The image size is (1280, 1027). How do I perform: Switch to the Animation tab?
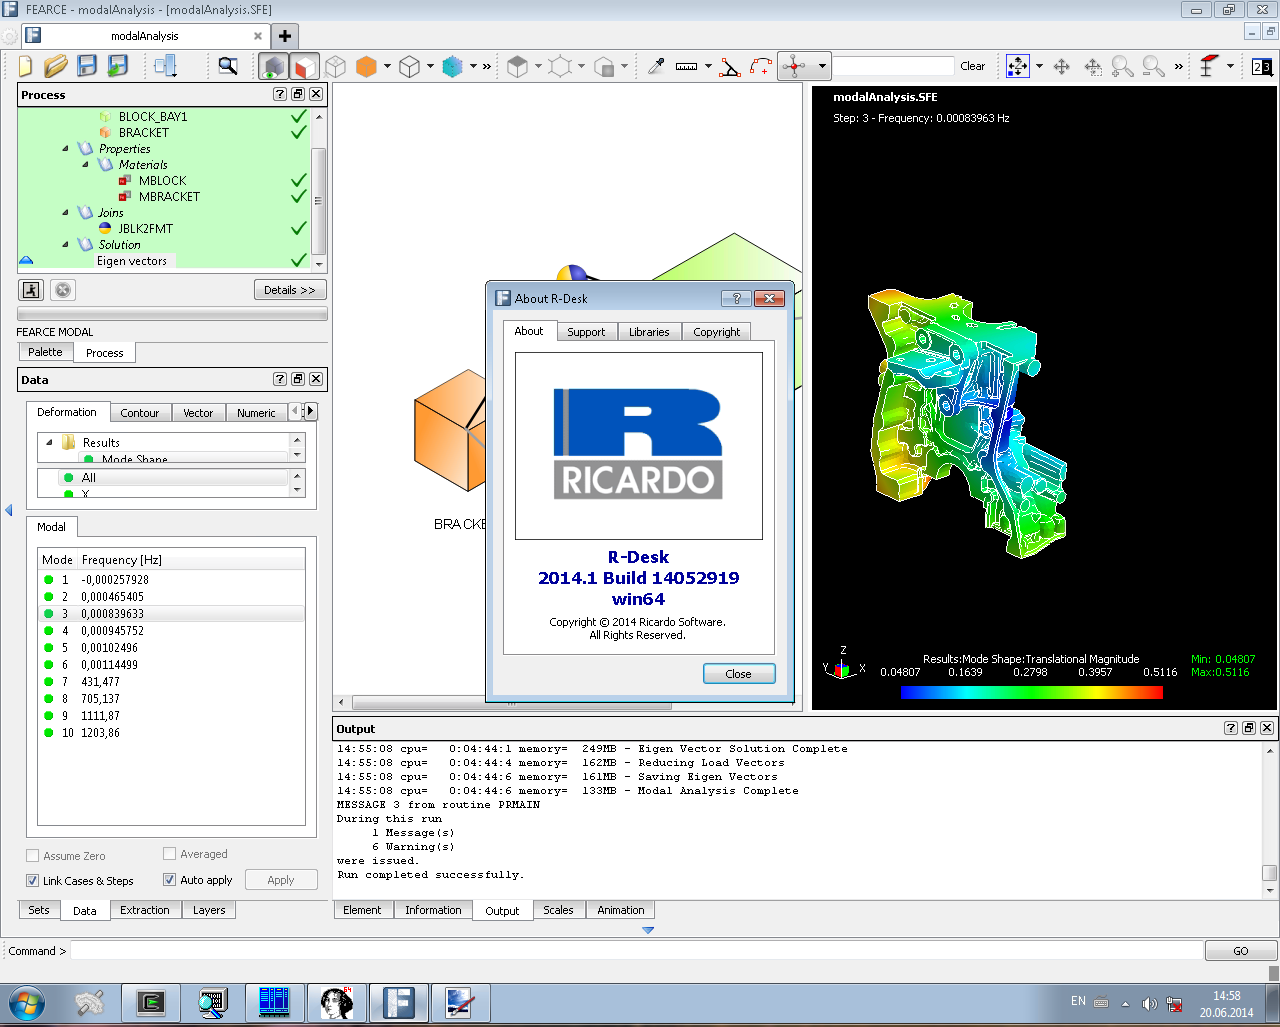[x=621, y=910]
